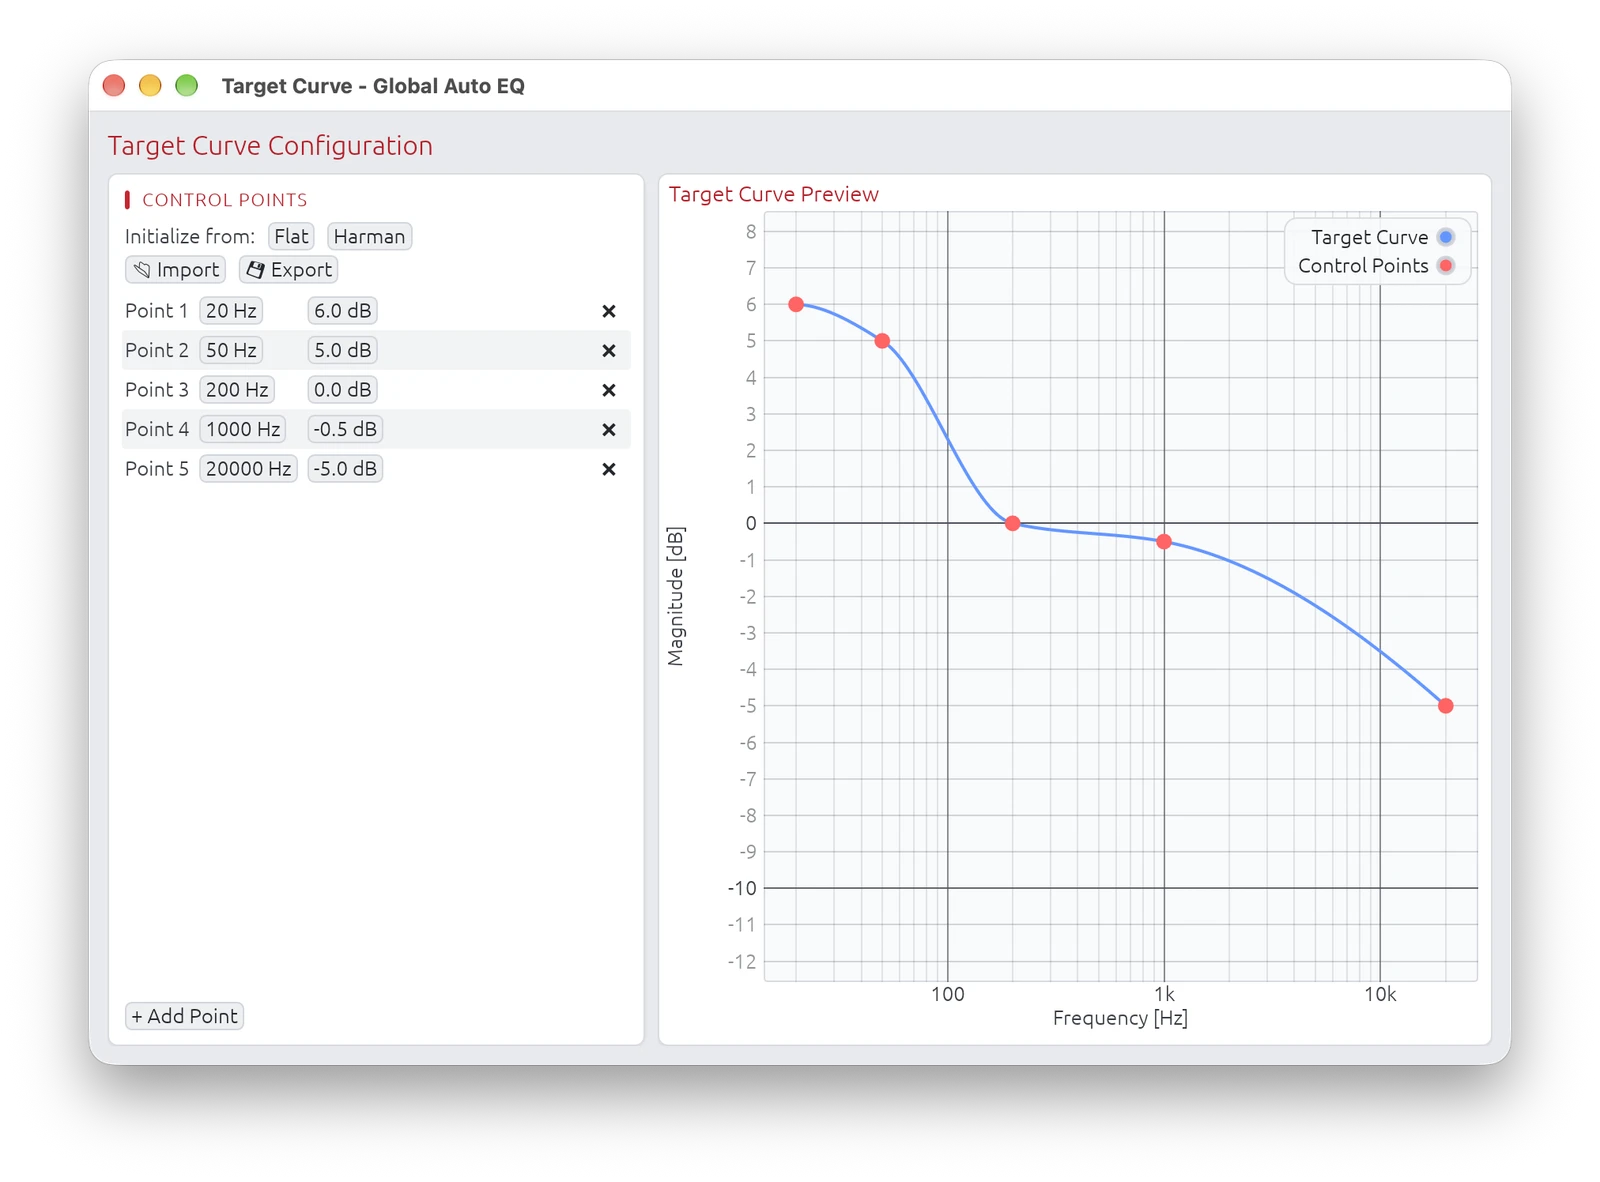Delete Point 4 with the X icon
This screenshot has width=1600, height=1182.
tap(608, 430)
